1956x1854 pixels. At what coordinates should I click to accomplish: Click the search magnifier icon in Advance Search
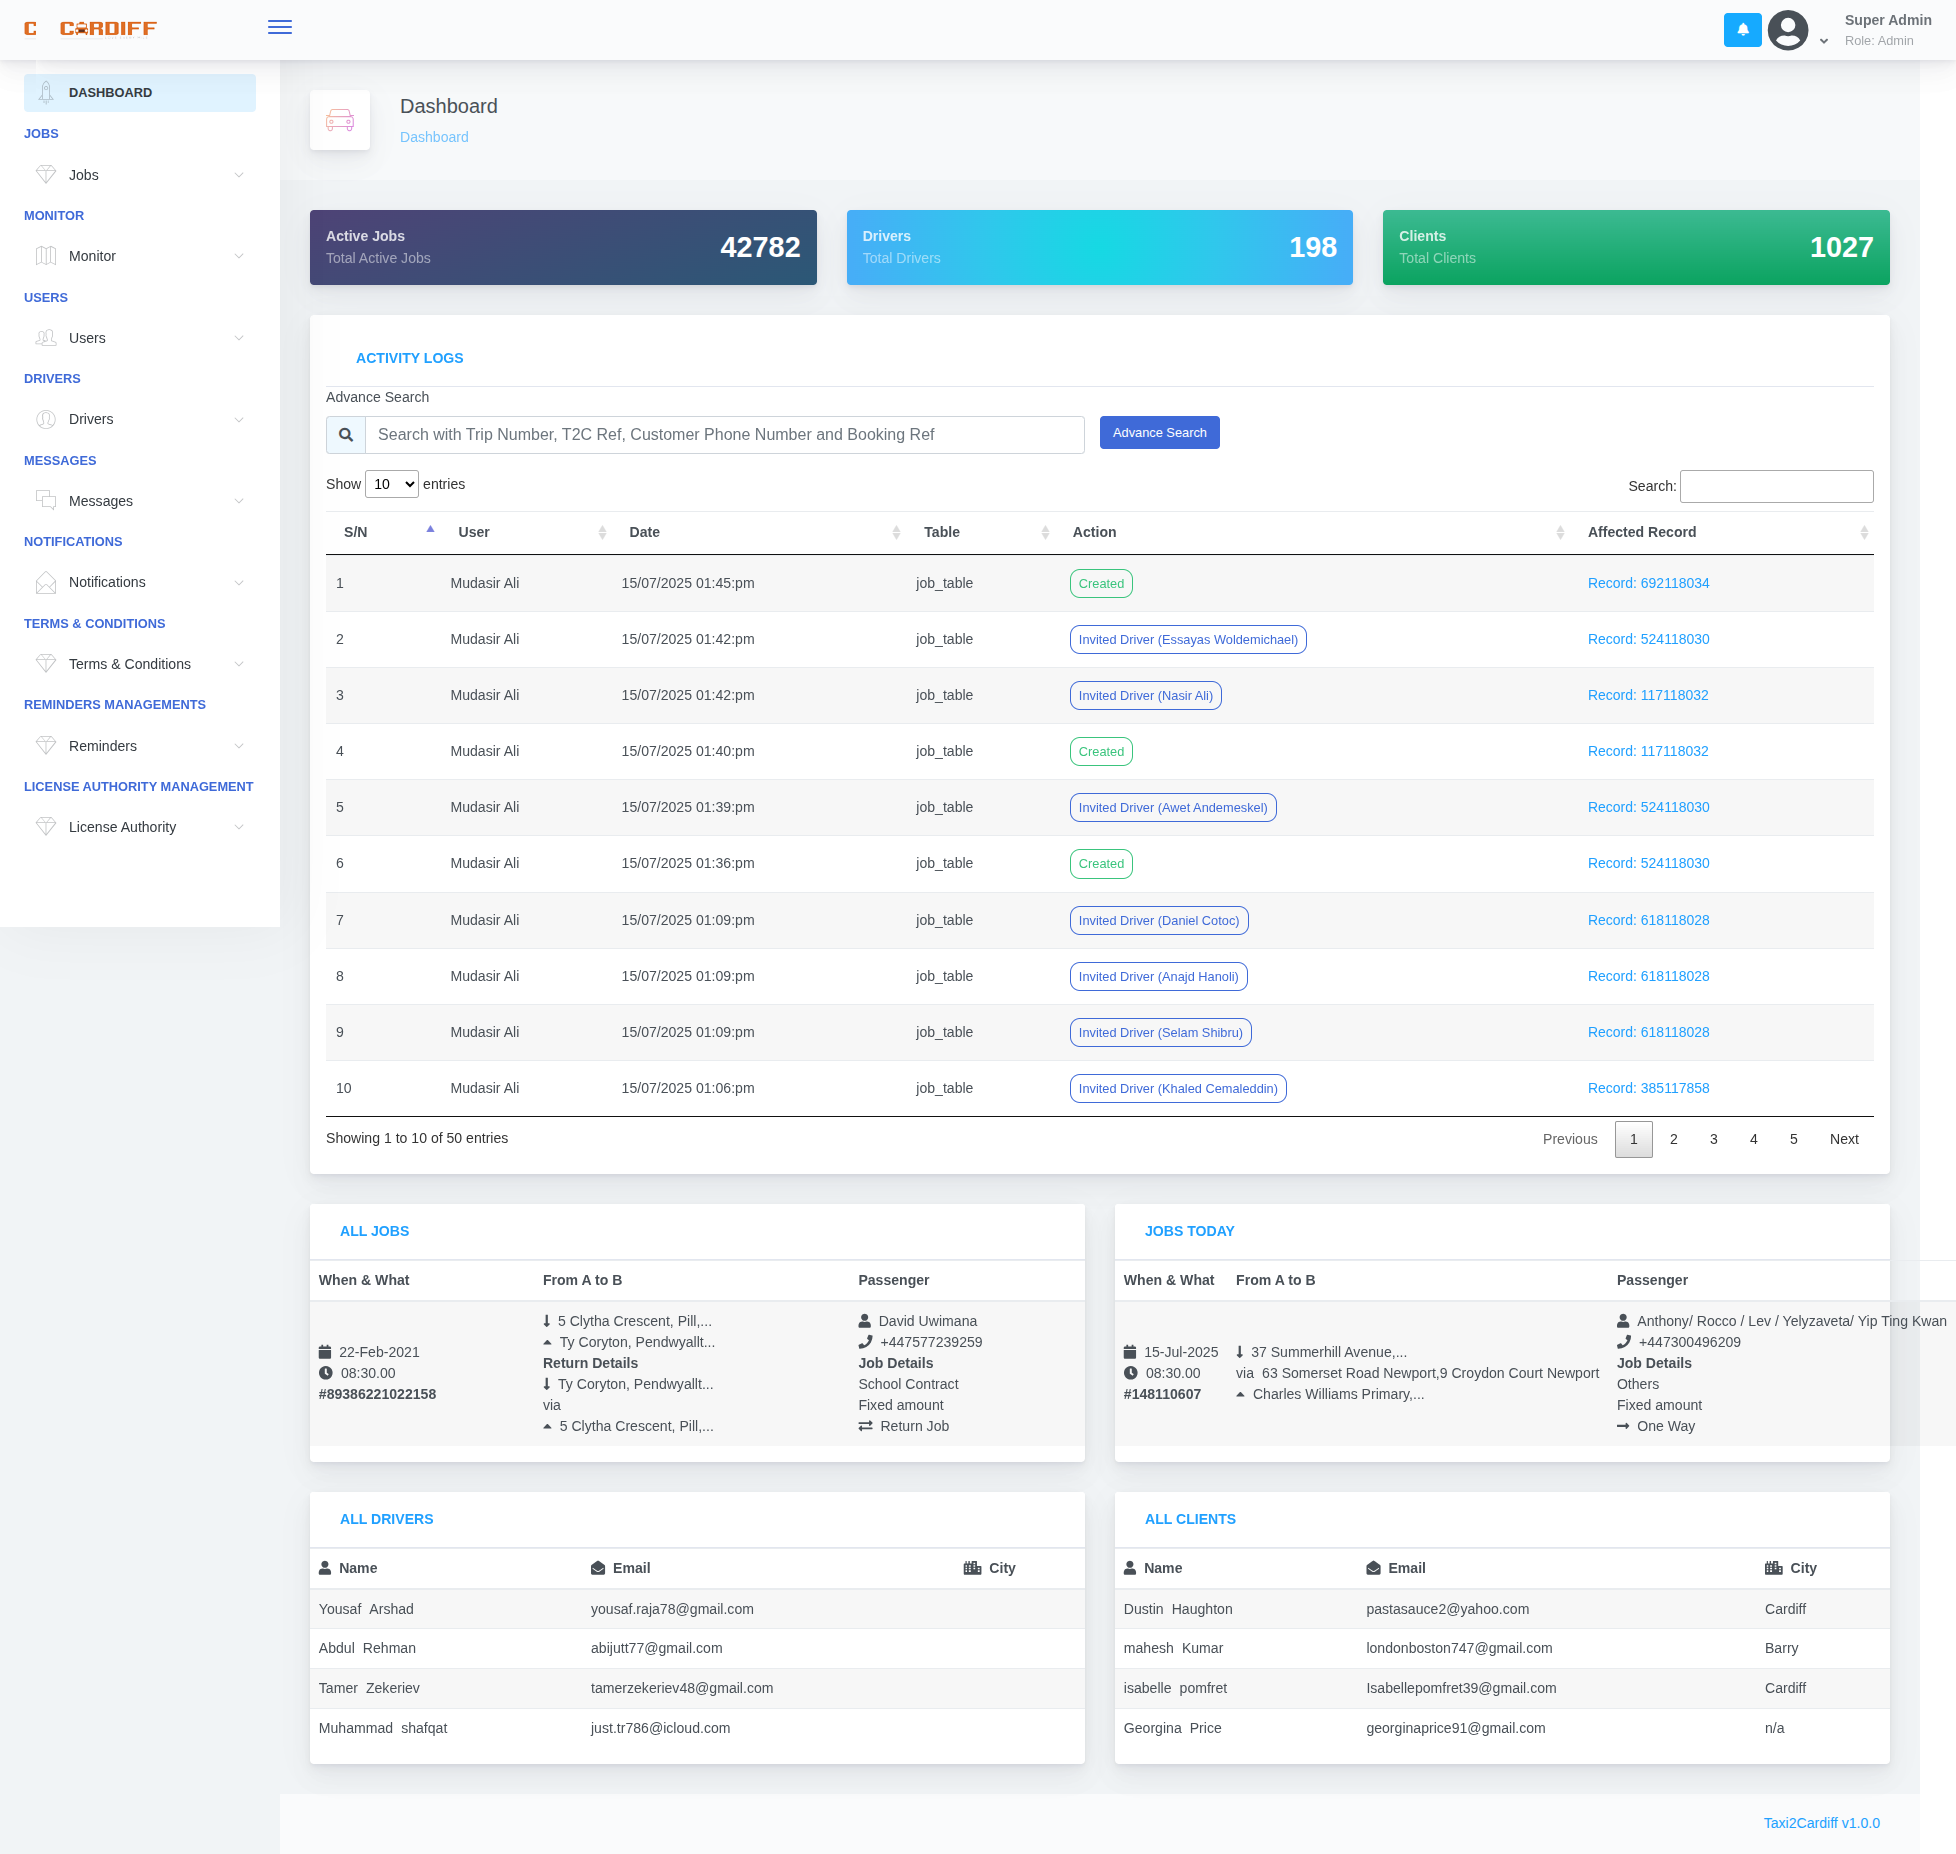(346, 435)
